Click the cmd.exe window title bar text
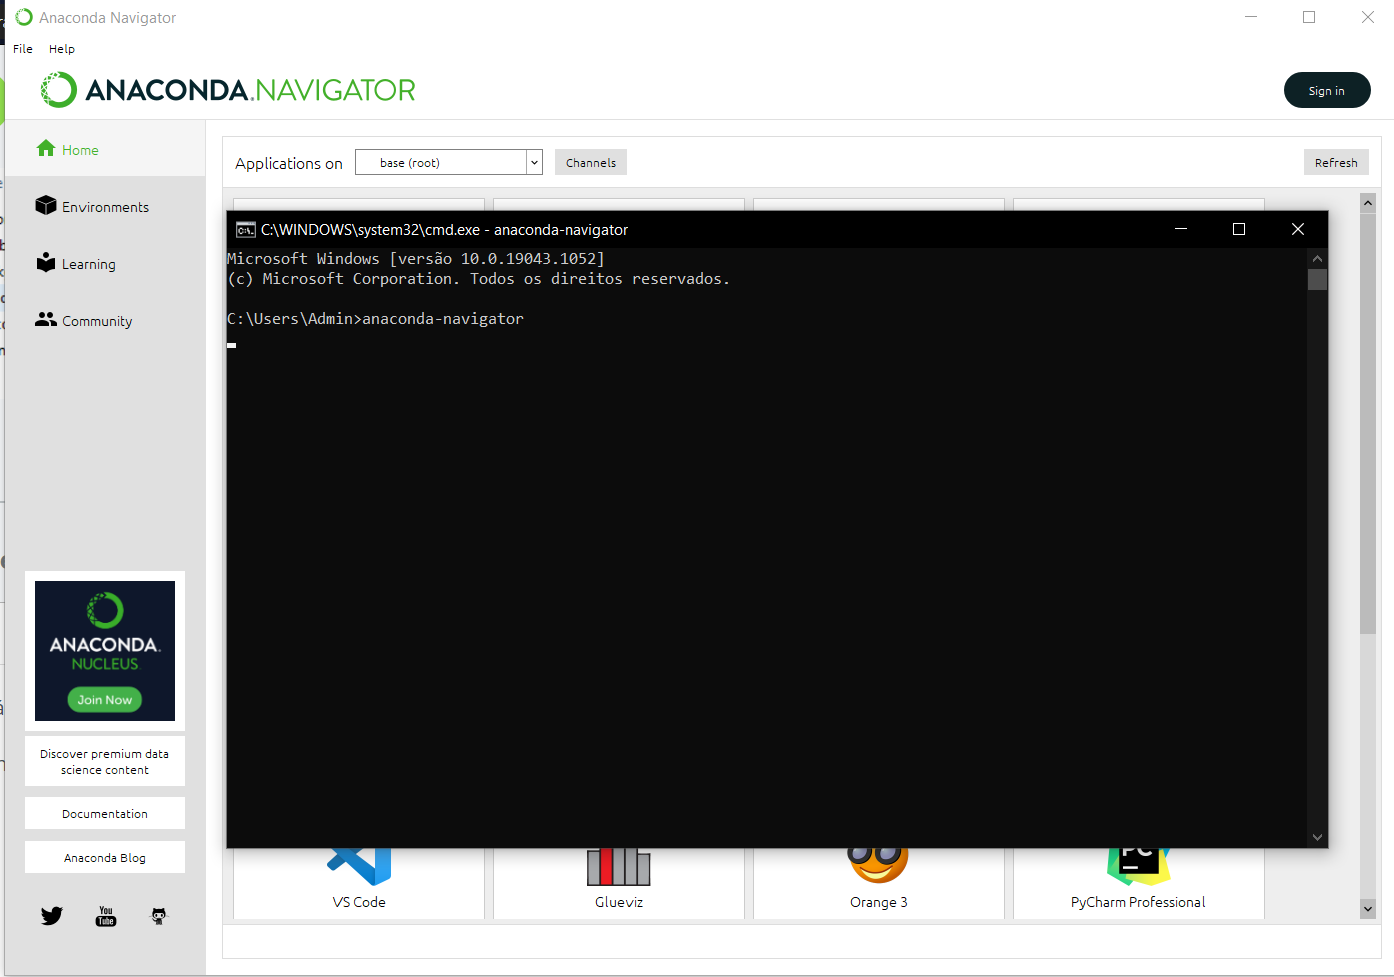Image resolution: width=1394 pixels, height=977 pixels. 444,230
